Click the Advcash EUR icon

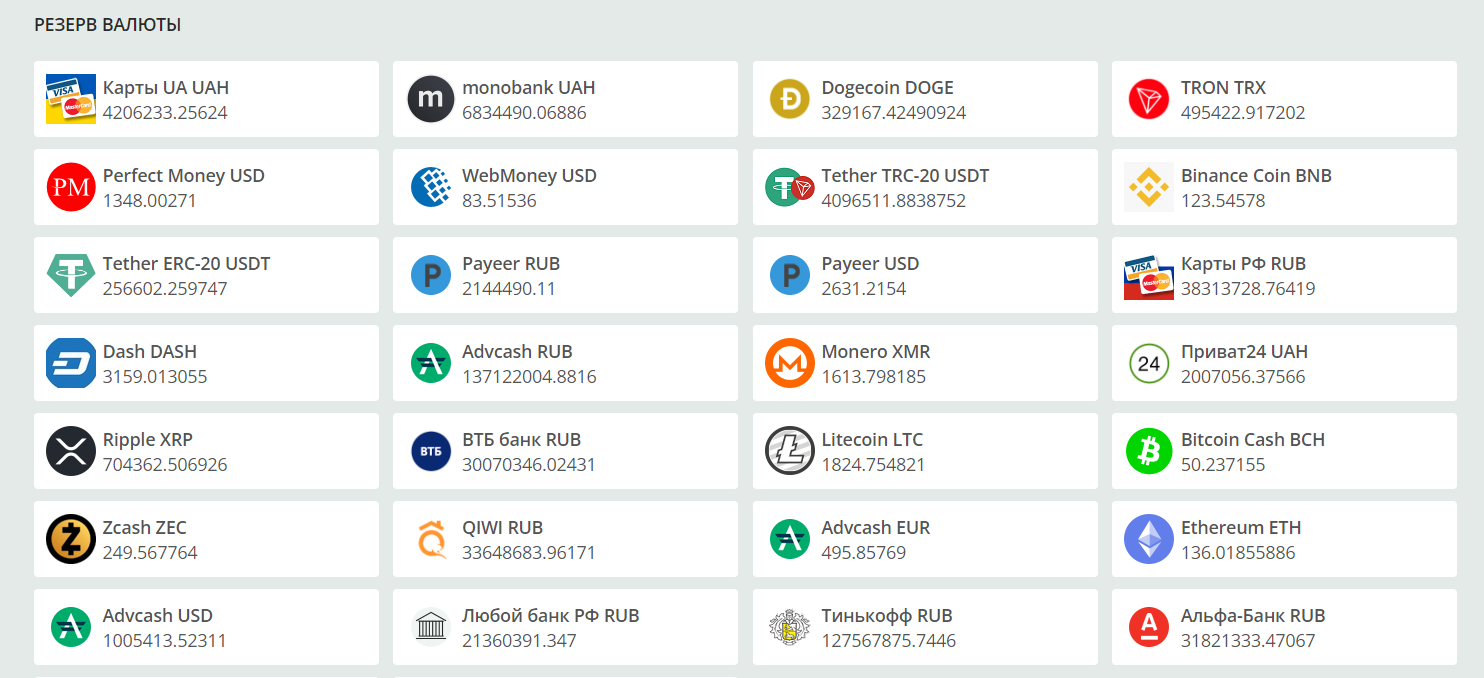pos(790,539)
